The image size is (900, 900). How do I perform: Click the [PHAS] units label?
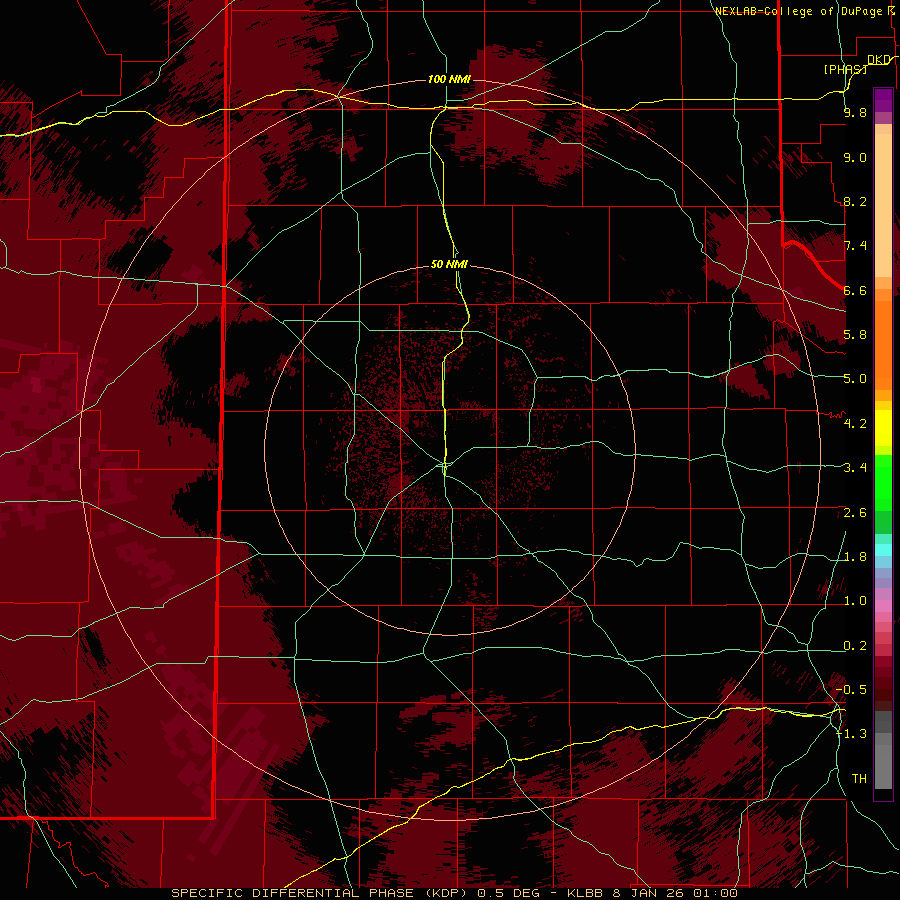pyautogui.click(x=845, y=69)
